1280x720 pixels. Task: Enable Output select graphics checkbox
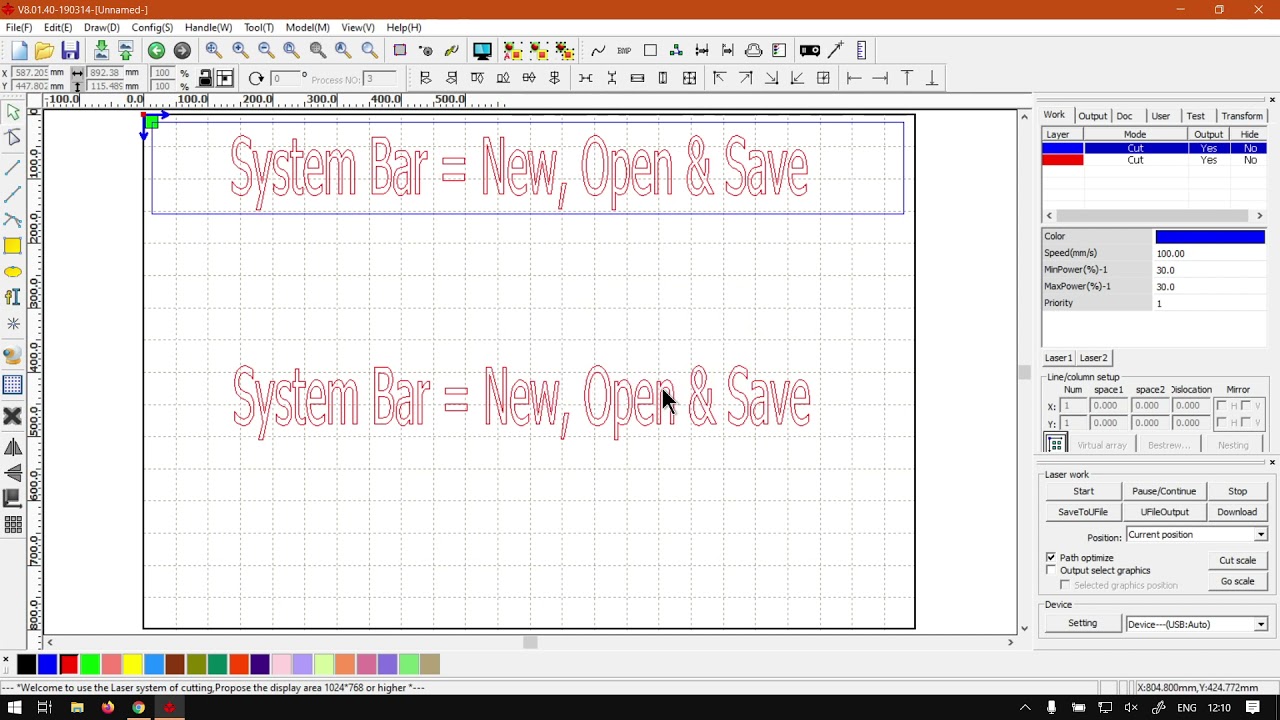click(x=1051, y=570)
